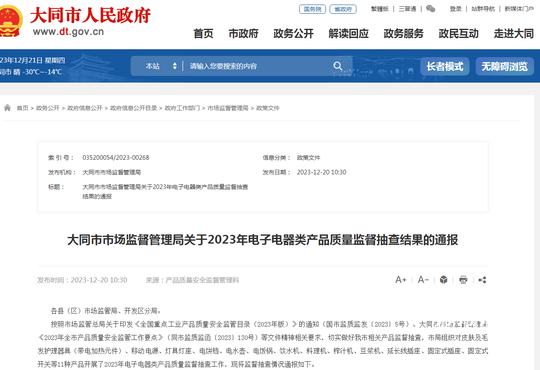Click 市场监督管理局 in the breadcrumb

[x=228, y=108]
